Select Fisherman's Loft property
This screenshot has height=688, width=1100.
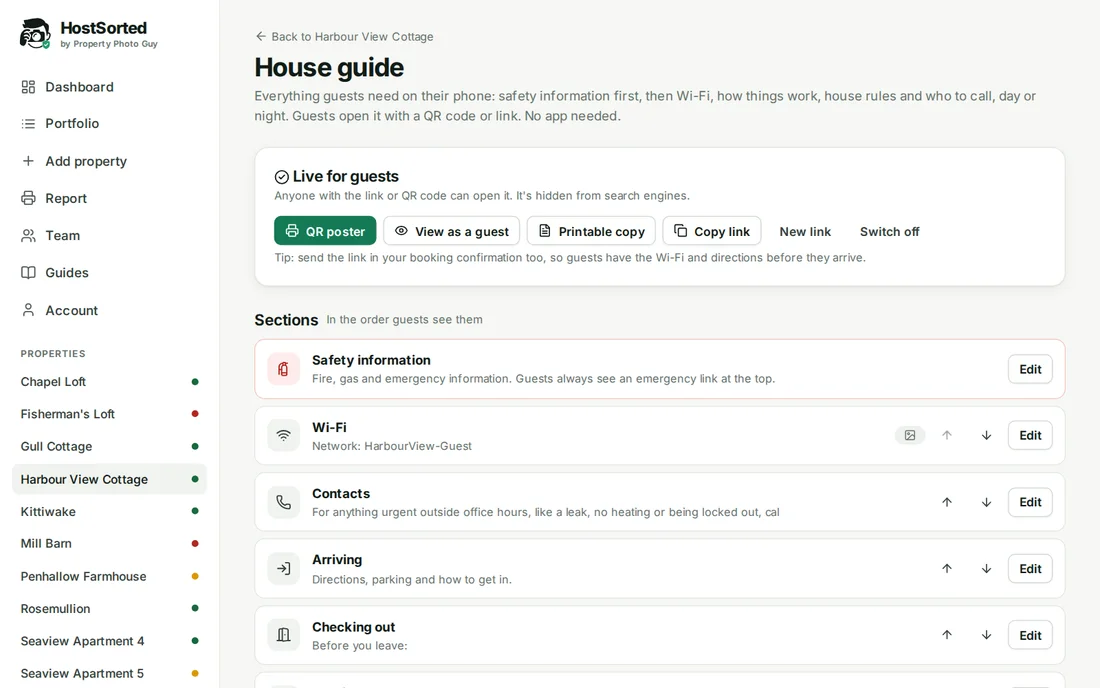pyautogui.click(x=109, y=414)
